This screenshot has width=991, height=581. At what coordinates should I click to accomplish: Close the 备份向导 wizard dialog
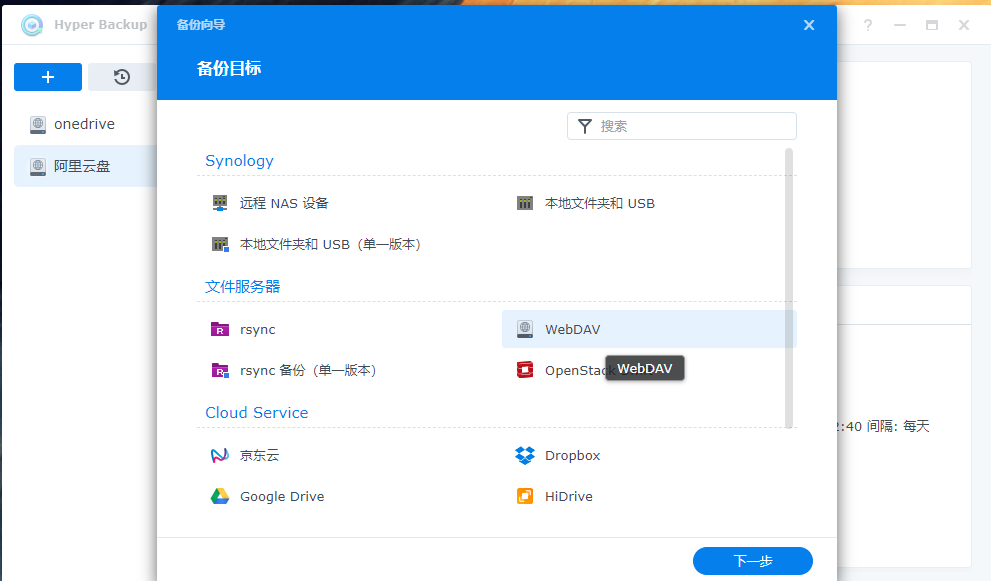[x=809, y=25]
